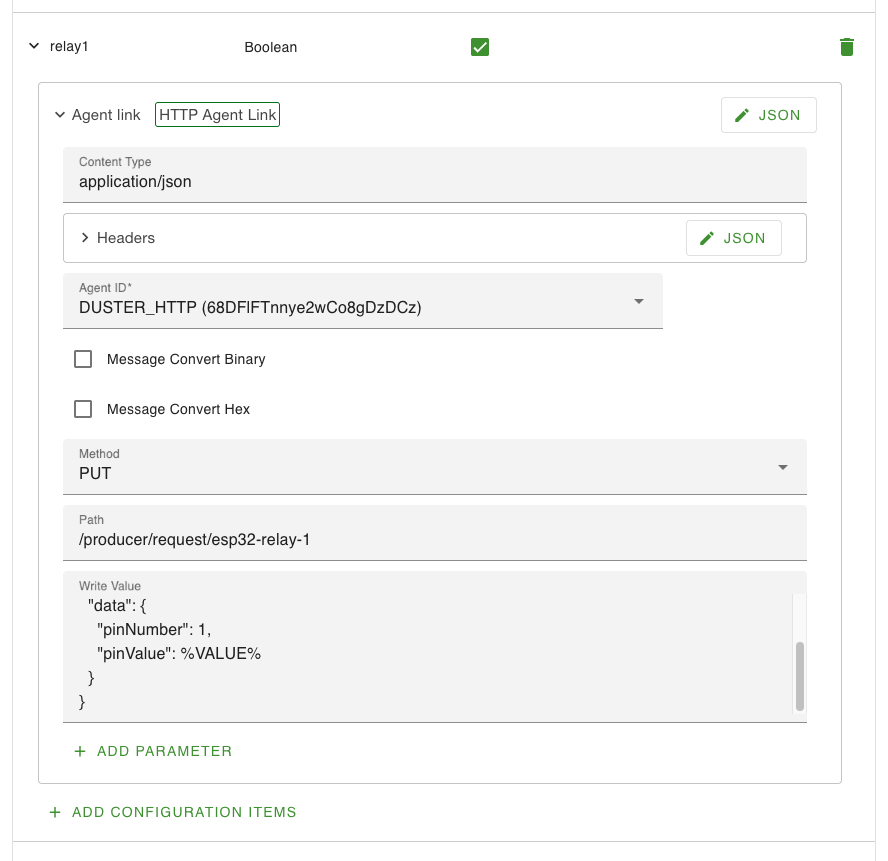Enable Message Convert Hex checkbox
Screen dimensions: 888x861
pos(83,409)
